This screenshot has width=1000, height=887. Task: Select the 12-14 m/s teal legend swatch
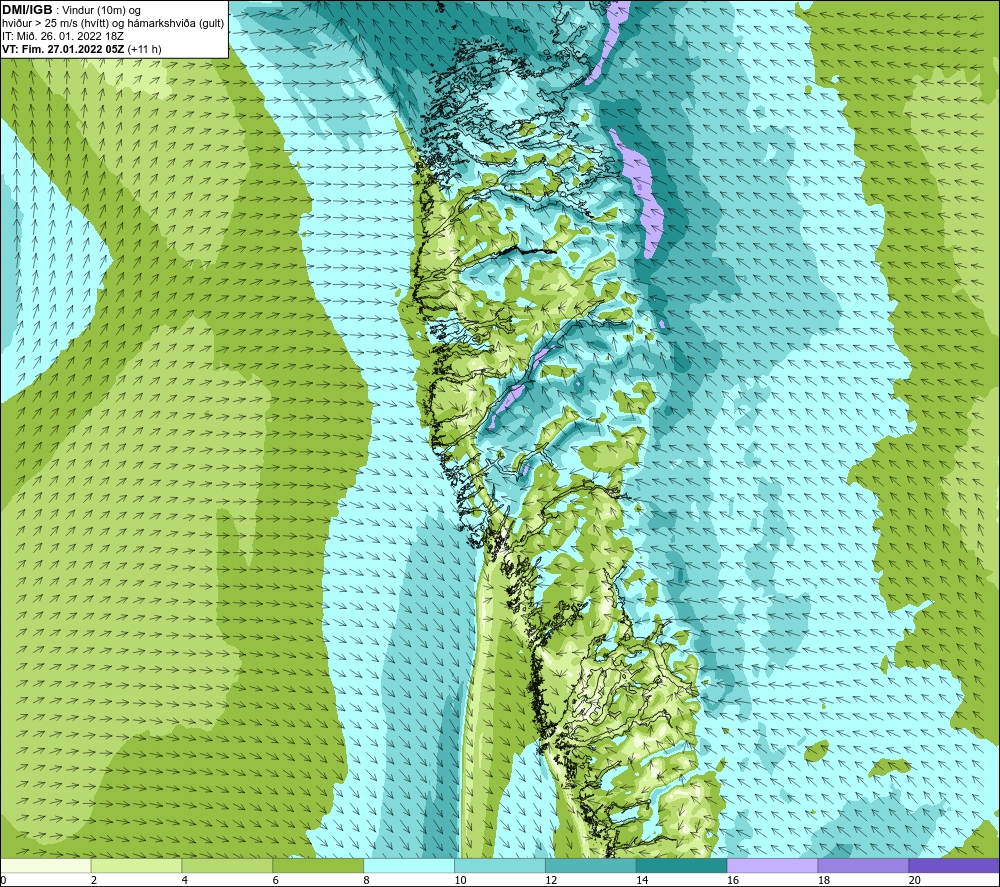tap(591, 865)
